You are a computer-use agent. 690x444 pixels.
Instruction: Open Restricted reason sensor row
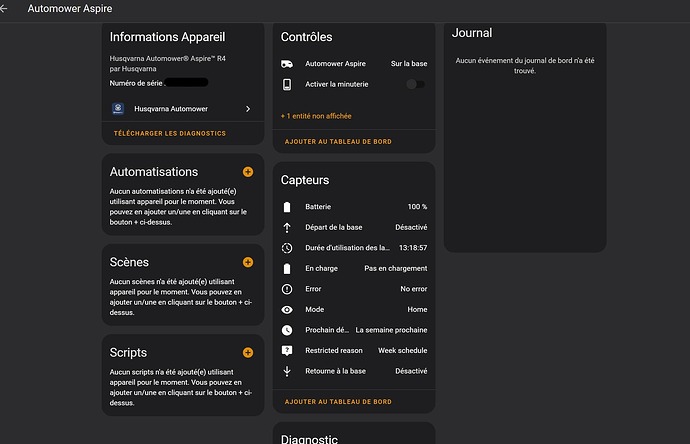click(x=354, y=351)
